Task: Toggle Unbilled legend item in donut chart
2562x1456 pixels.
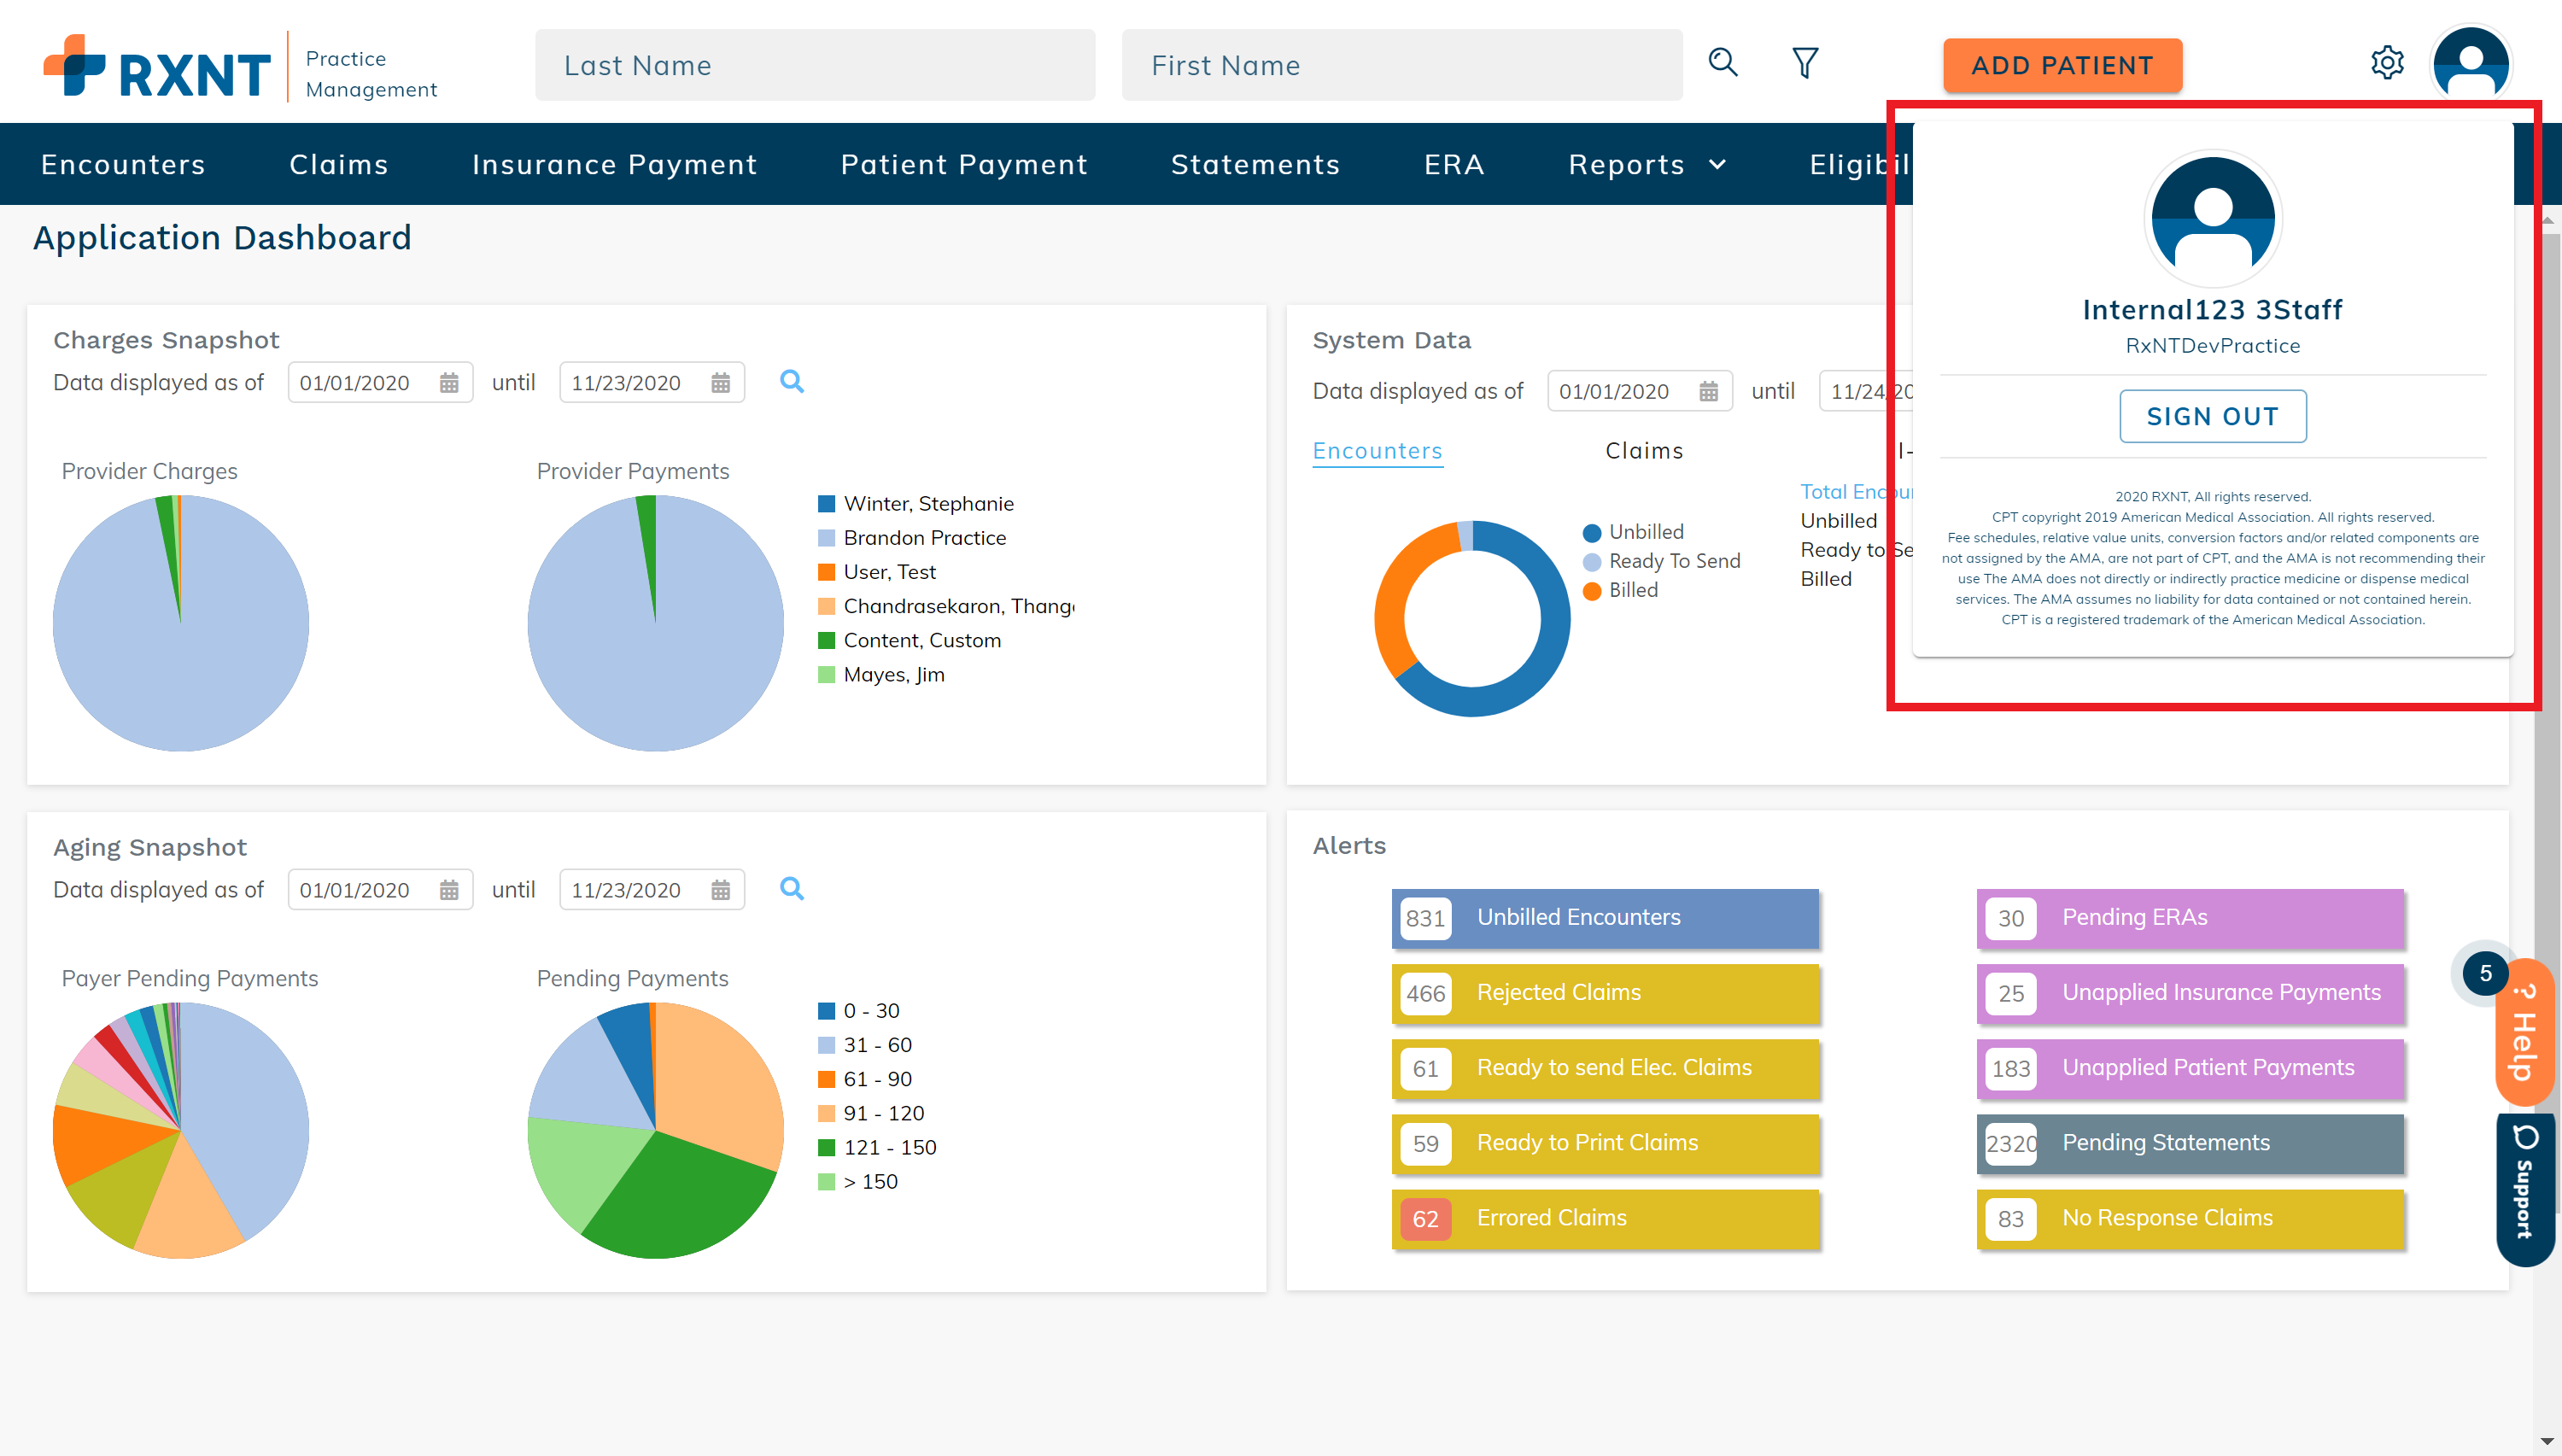Action: coord(1645,532)
